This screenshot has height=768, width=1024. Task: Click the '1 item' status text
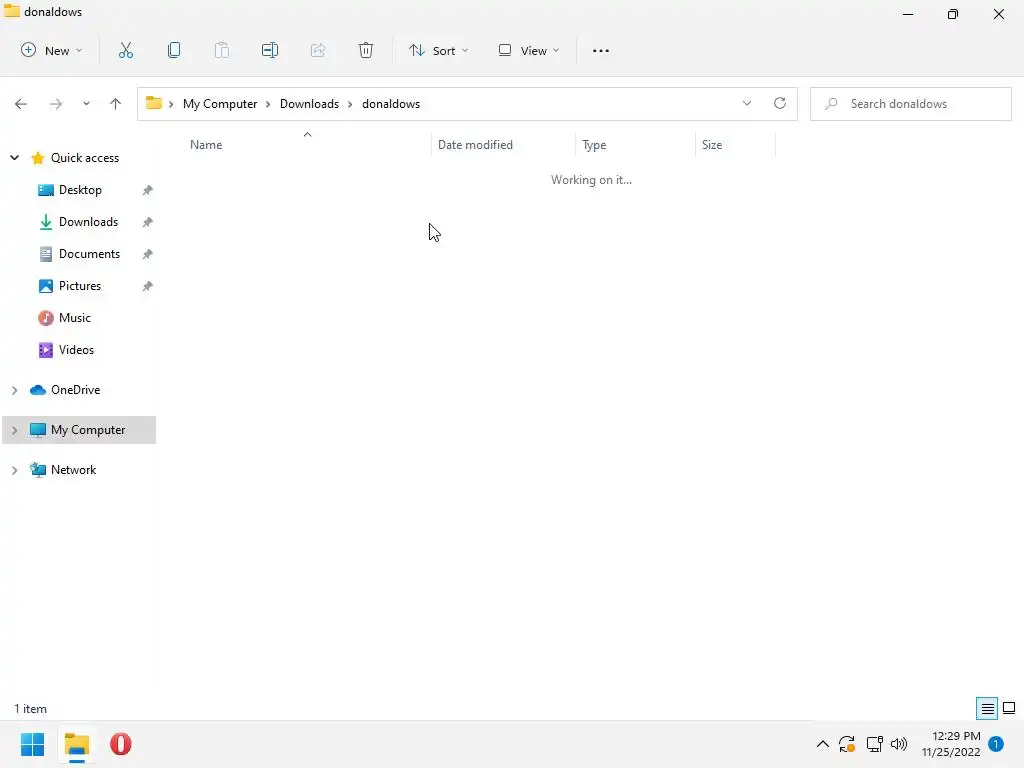pyautogui.click(x=31, y=709)
